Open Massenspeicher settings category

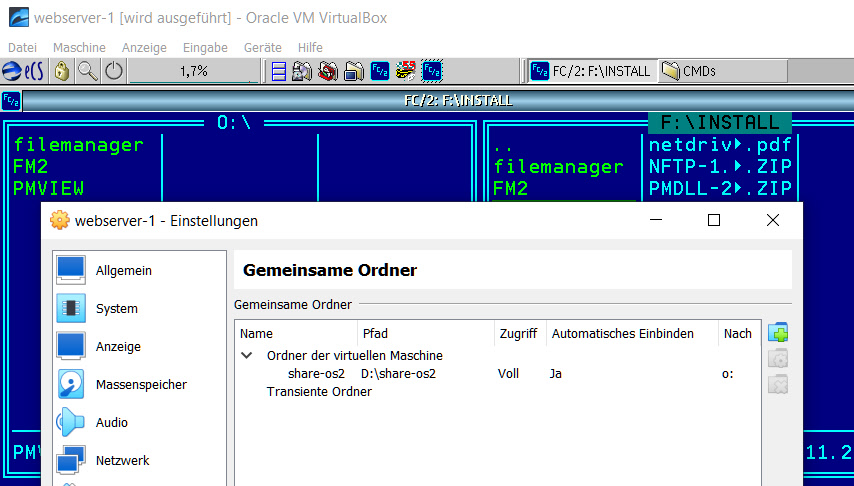[140, 385]
